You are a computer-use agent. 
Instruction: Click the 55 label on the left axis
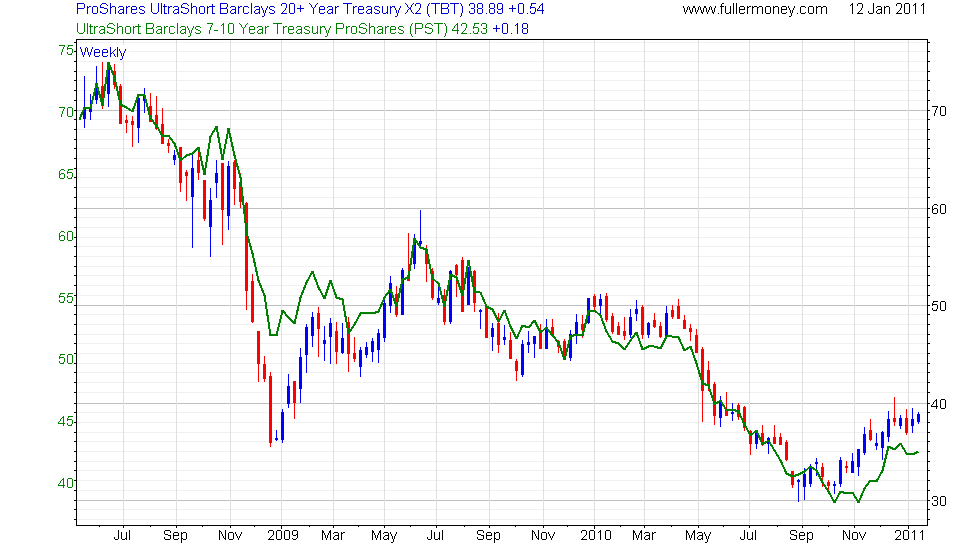tap(66, 298)
